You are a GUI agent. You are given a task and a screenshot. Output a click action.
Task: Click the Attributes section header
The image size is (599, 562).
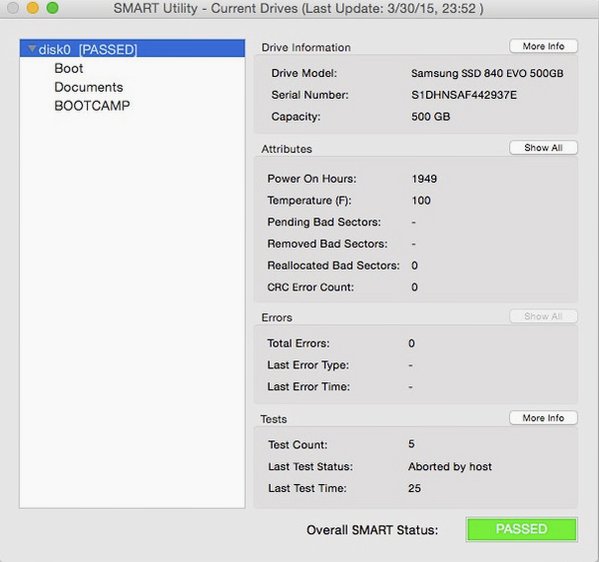pos(287,149)
